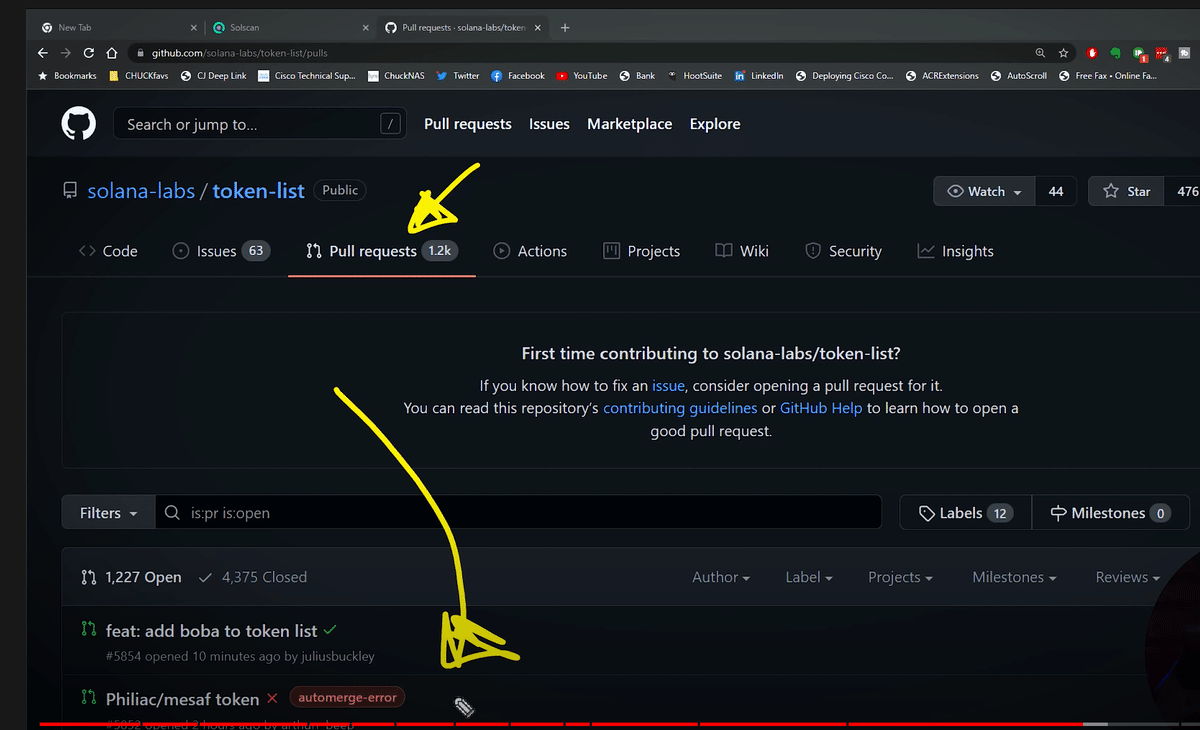
Task: Click the Watch button
Action: [x=985, y=191]
